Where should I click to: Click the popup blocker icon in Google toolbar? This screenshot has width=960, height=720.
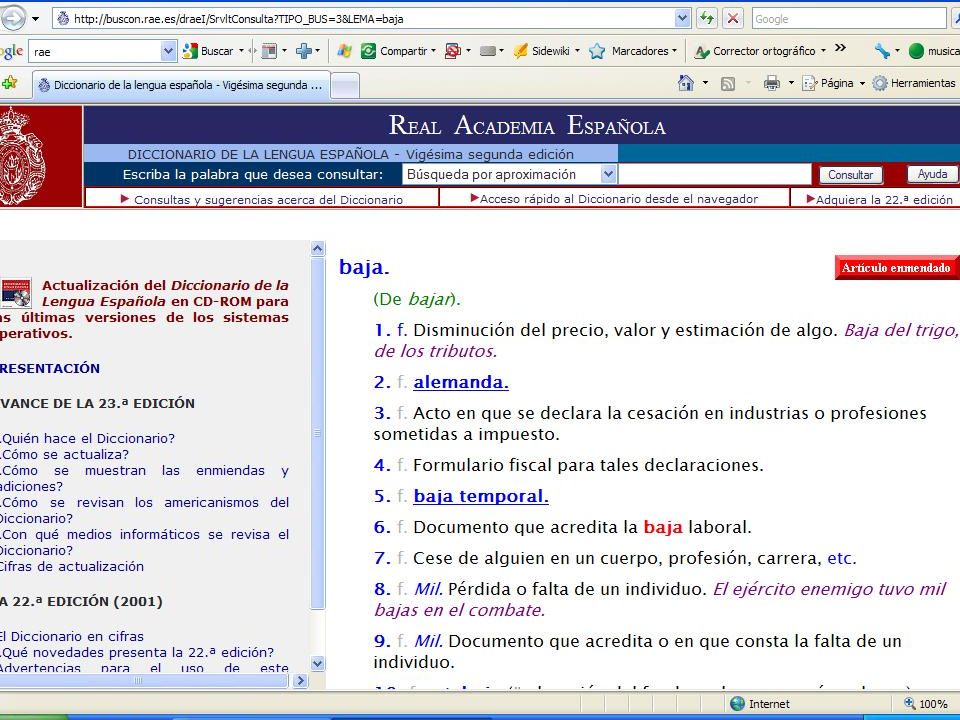point(452,51)
